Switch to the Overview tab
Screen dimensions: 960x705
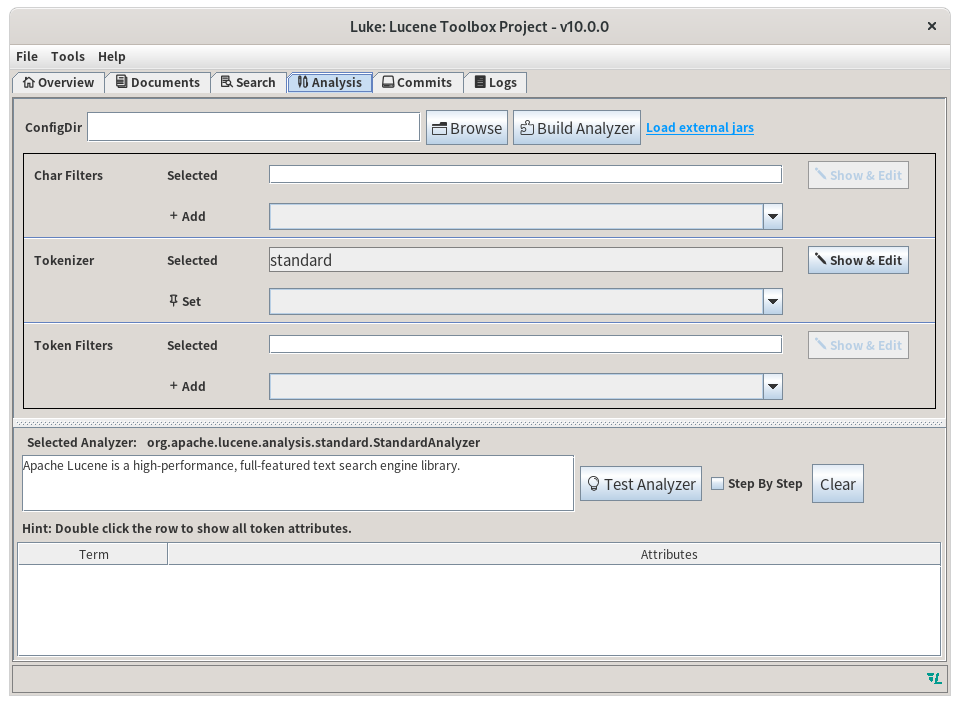(x=59, y=83)
